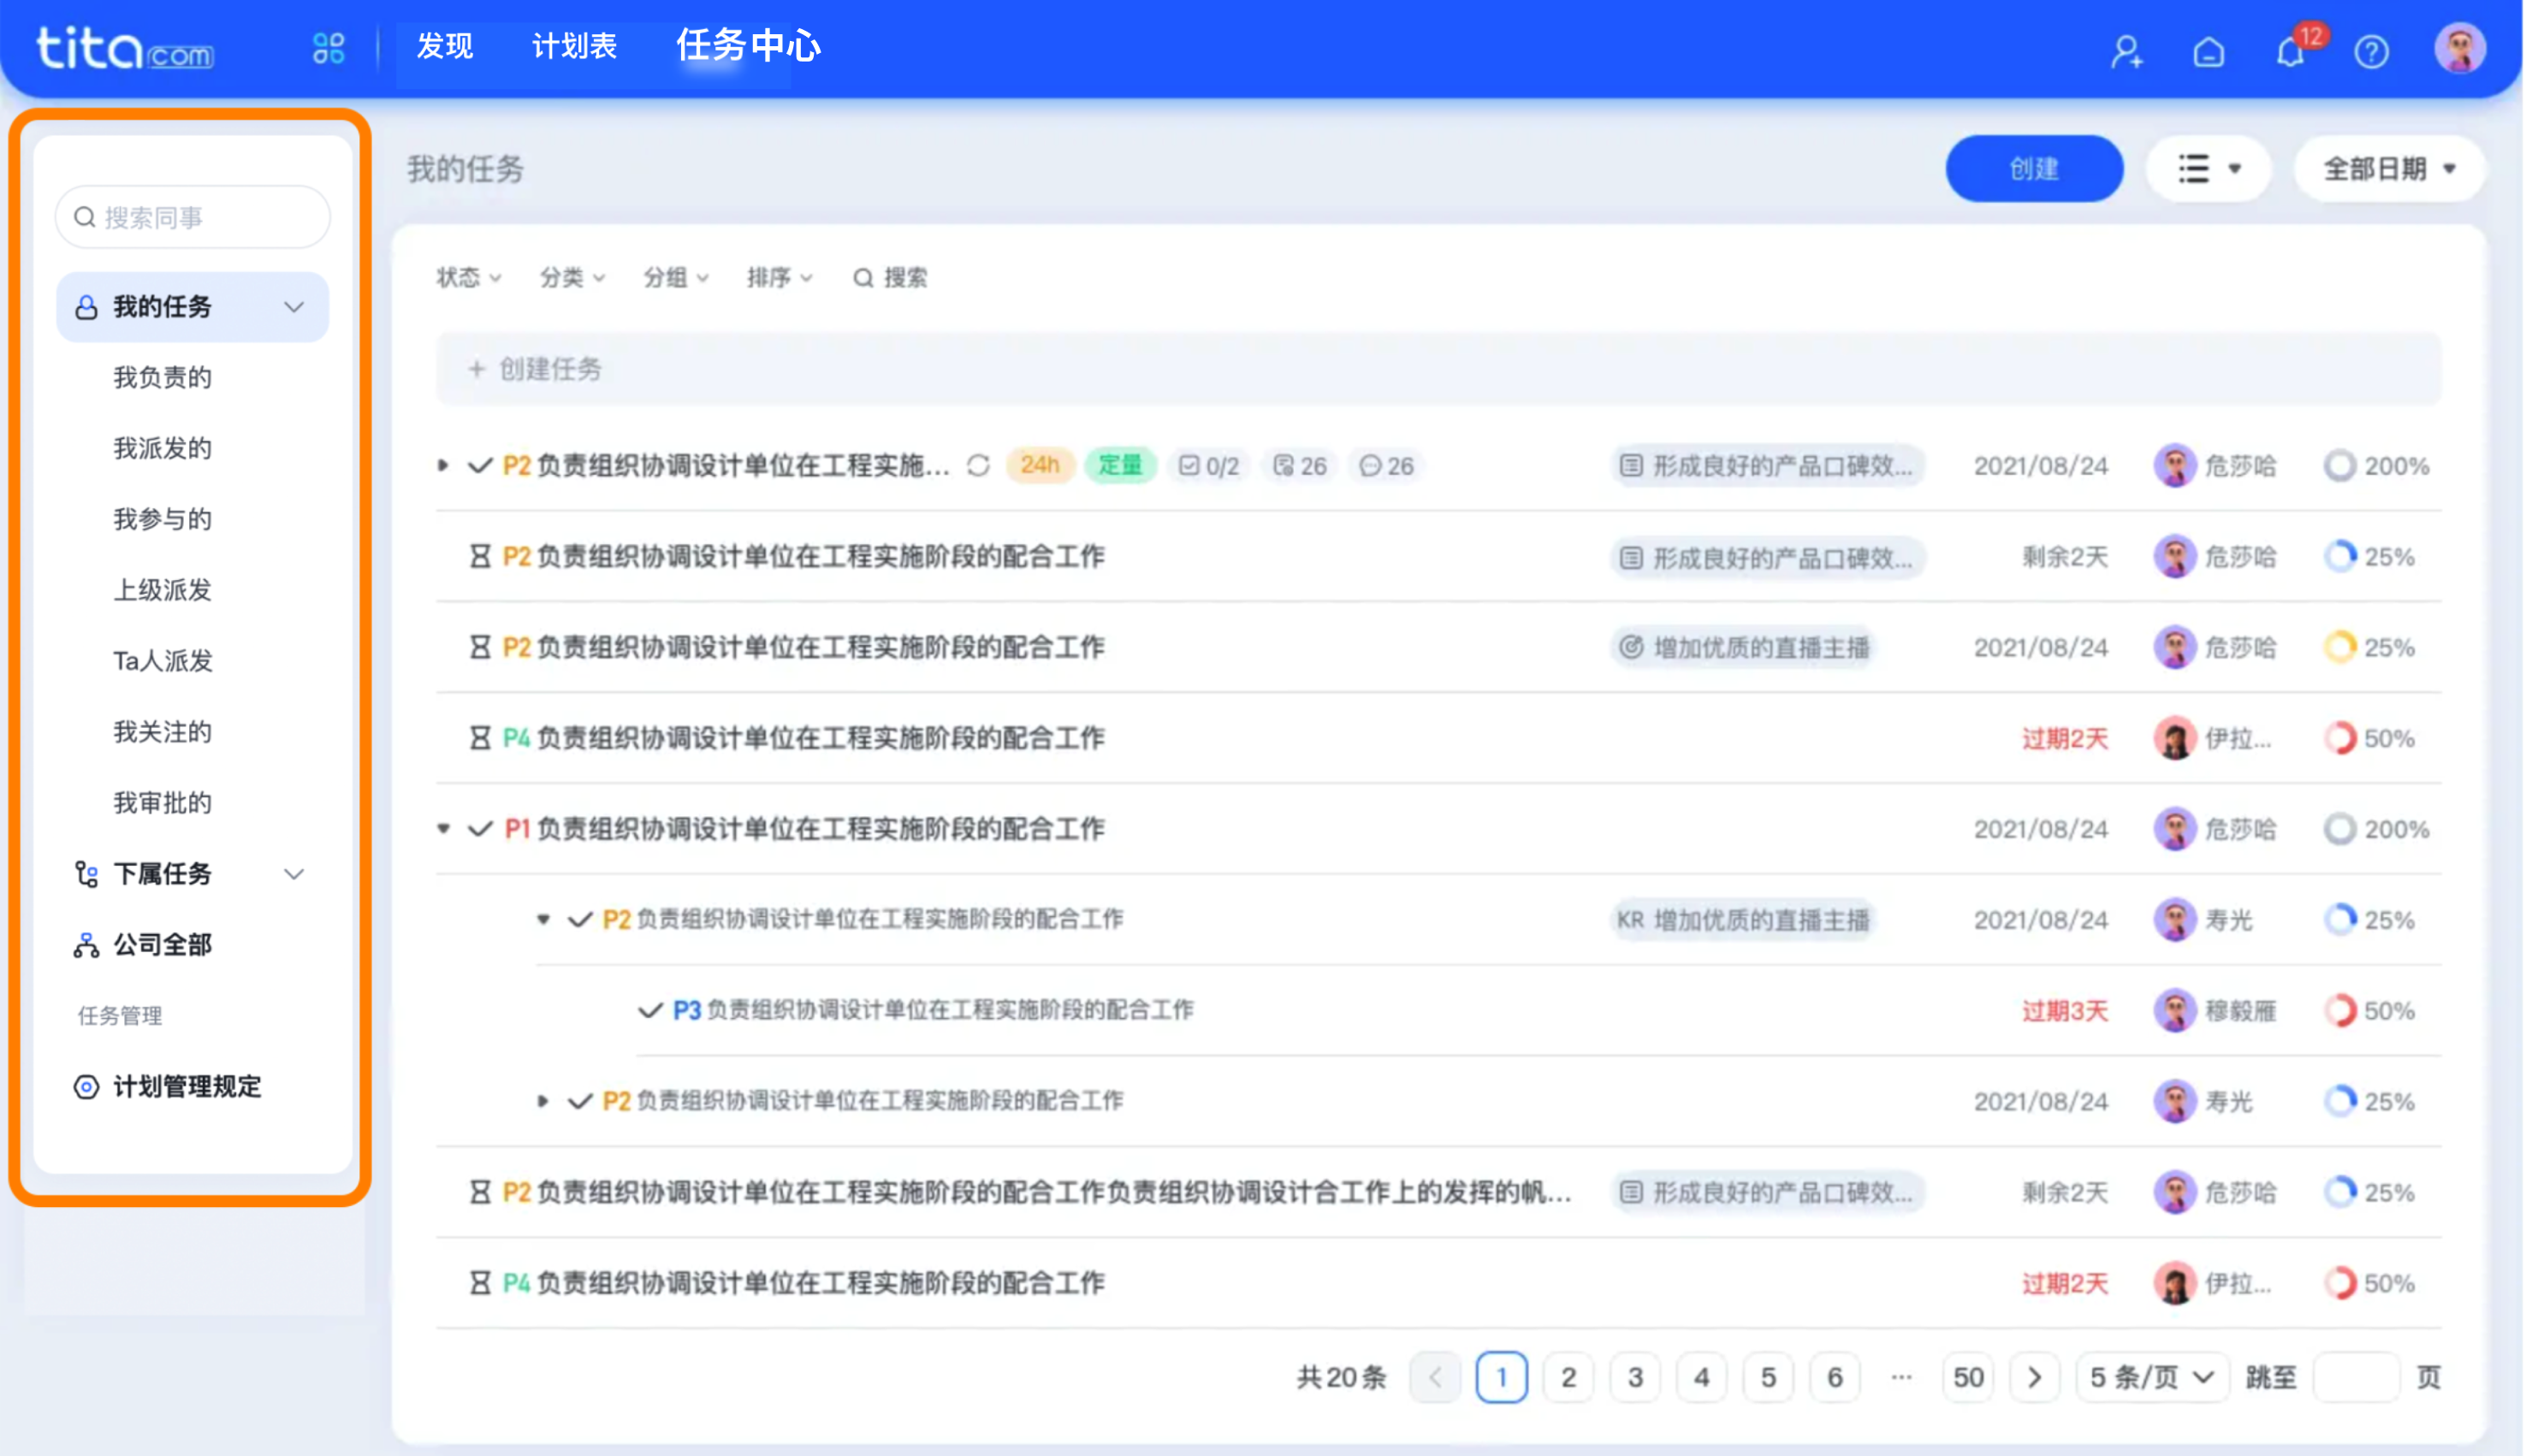The image size is (2526, 1456).
Task: Click the 我的任务 person icon in sidebar
Action: coord(86,307)
